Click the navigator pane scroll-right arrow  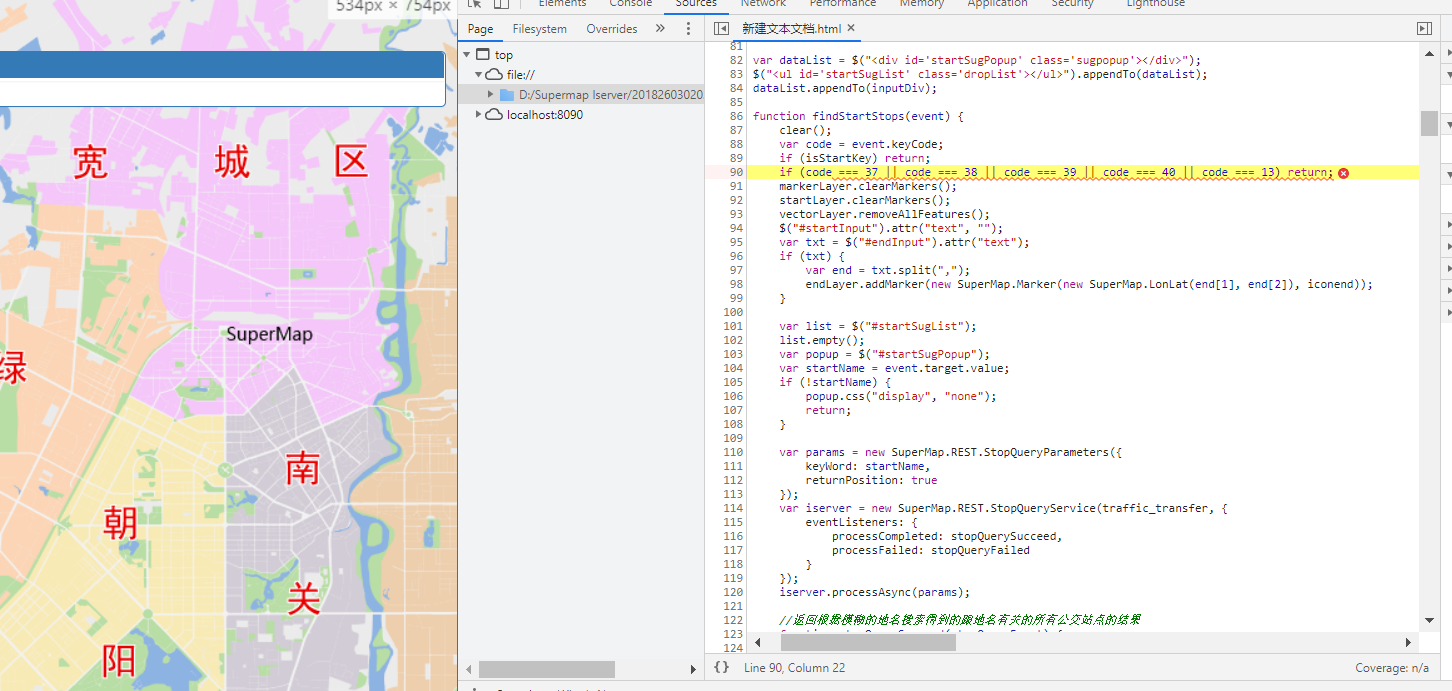[693, 669]
